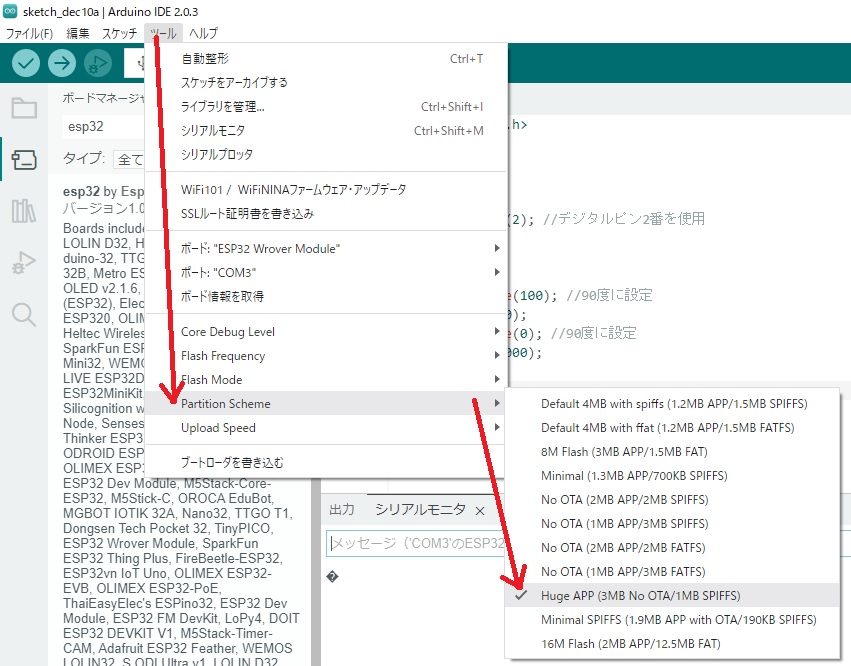Screen dimensions: 851x666
Task: Expand the ボード: "ESP32 Wrover Module" submenu
Action: point(326,249)
